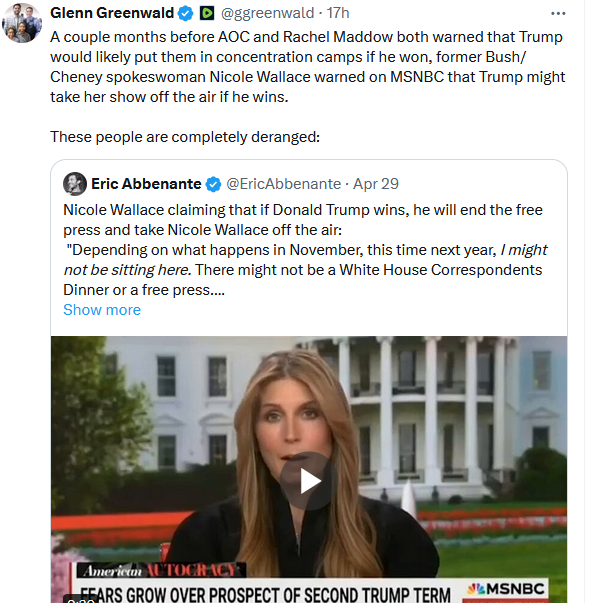The image size is (596, 603).
Task: Open the three-dot more options menu
Action: (x=558, y=13)
